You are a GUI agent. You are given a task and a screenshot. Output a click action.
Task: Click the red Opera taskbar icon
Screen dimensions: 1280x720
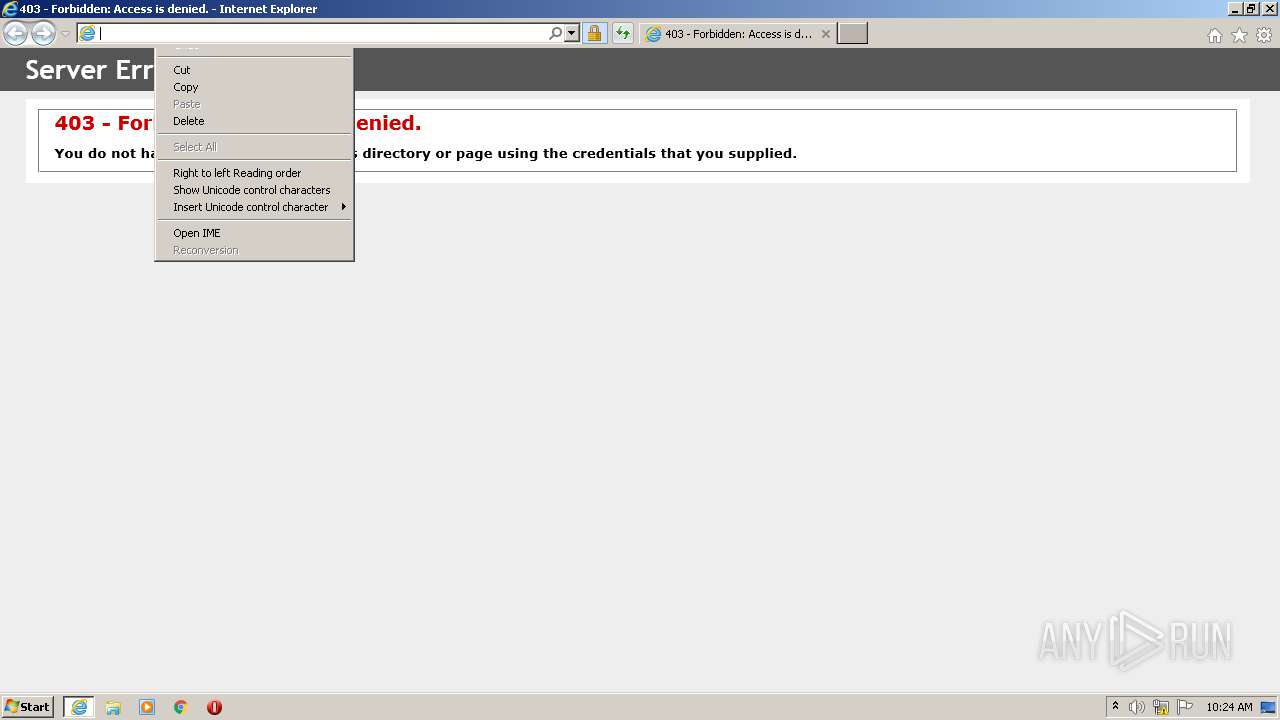pos(214,707)
